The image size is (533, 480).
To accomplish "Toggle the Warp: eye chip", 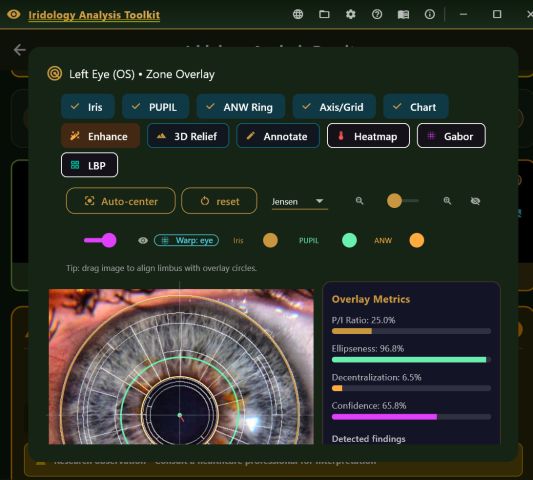I will click(186, 240).
